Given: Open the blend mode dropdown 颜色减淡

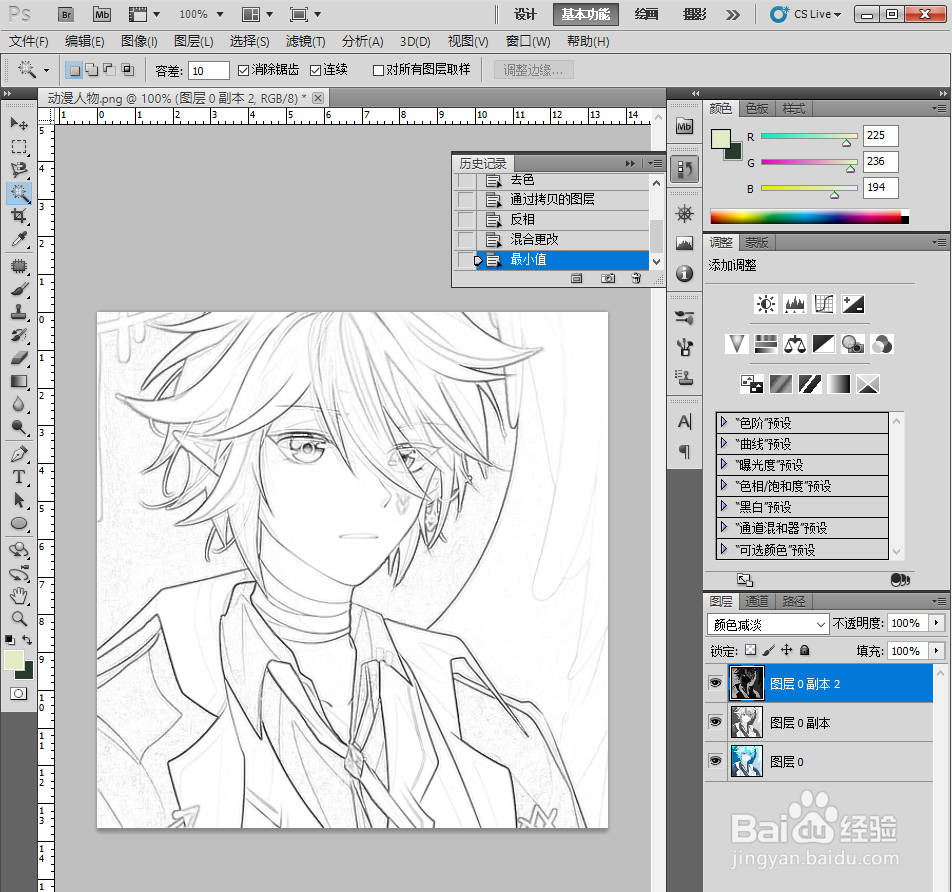Looking at the screenshot, I should (768, 624).
